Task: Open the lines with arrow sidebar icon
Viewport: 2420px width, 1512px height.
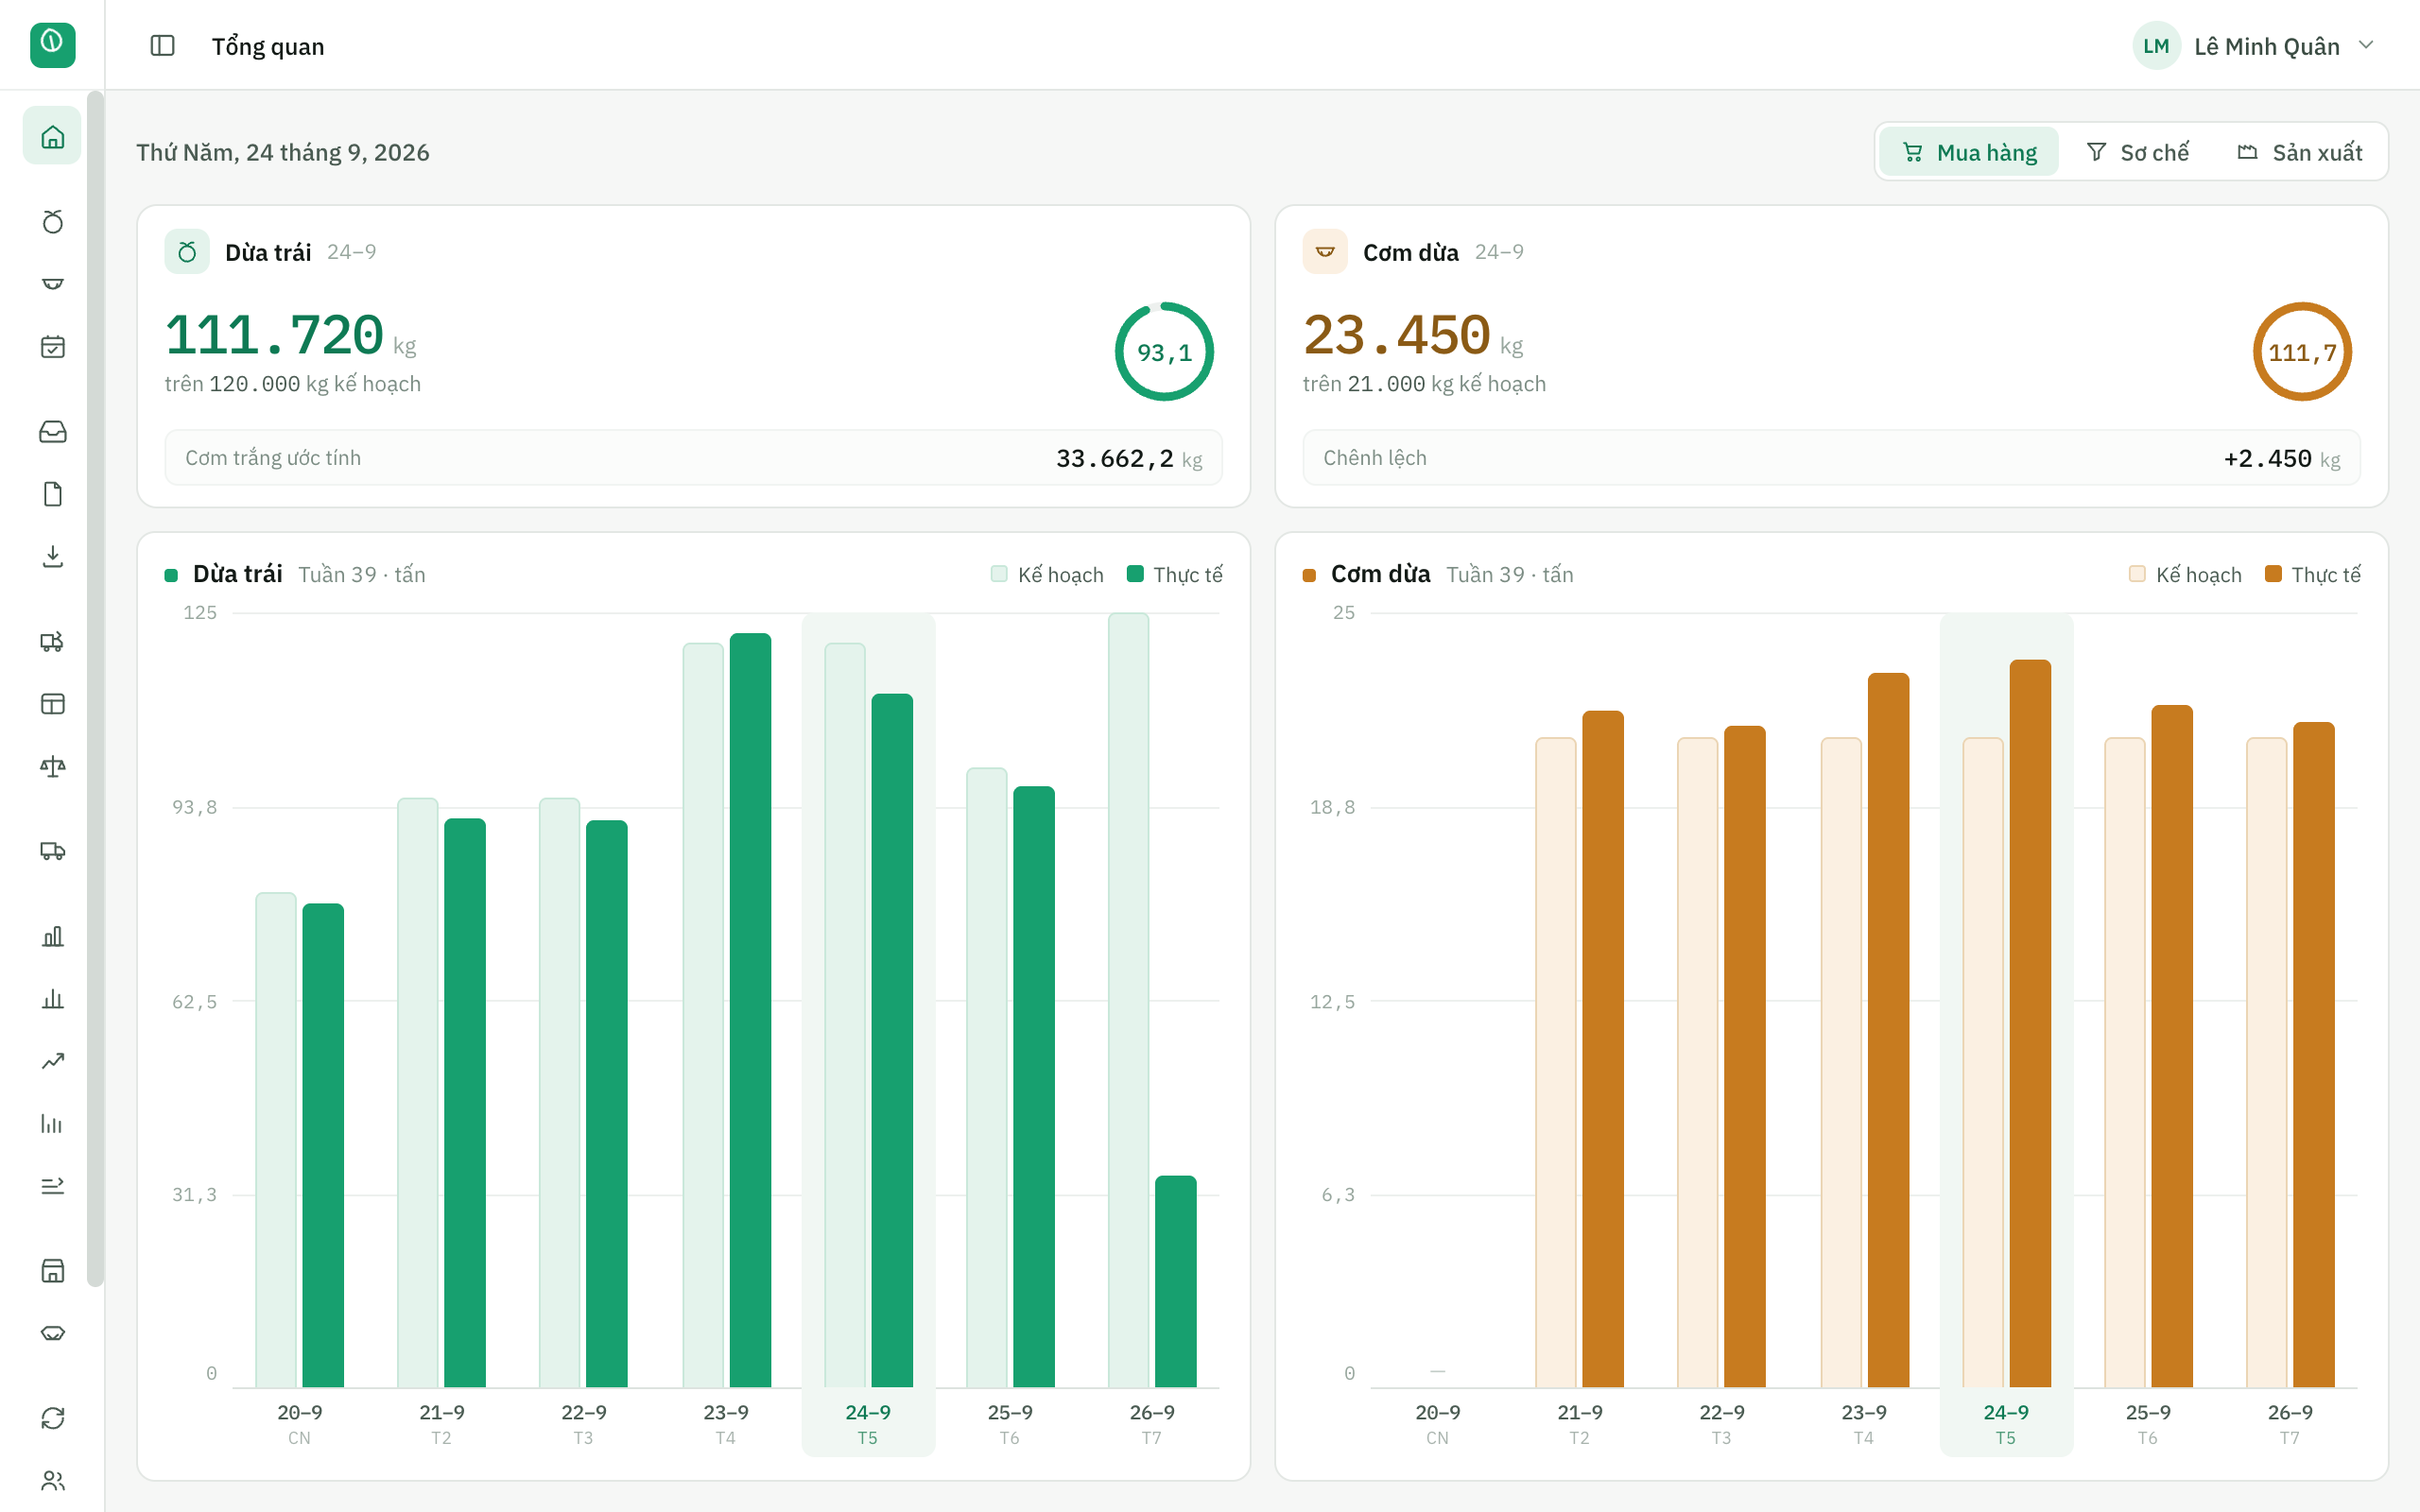Action: [52, 1186]
